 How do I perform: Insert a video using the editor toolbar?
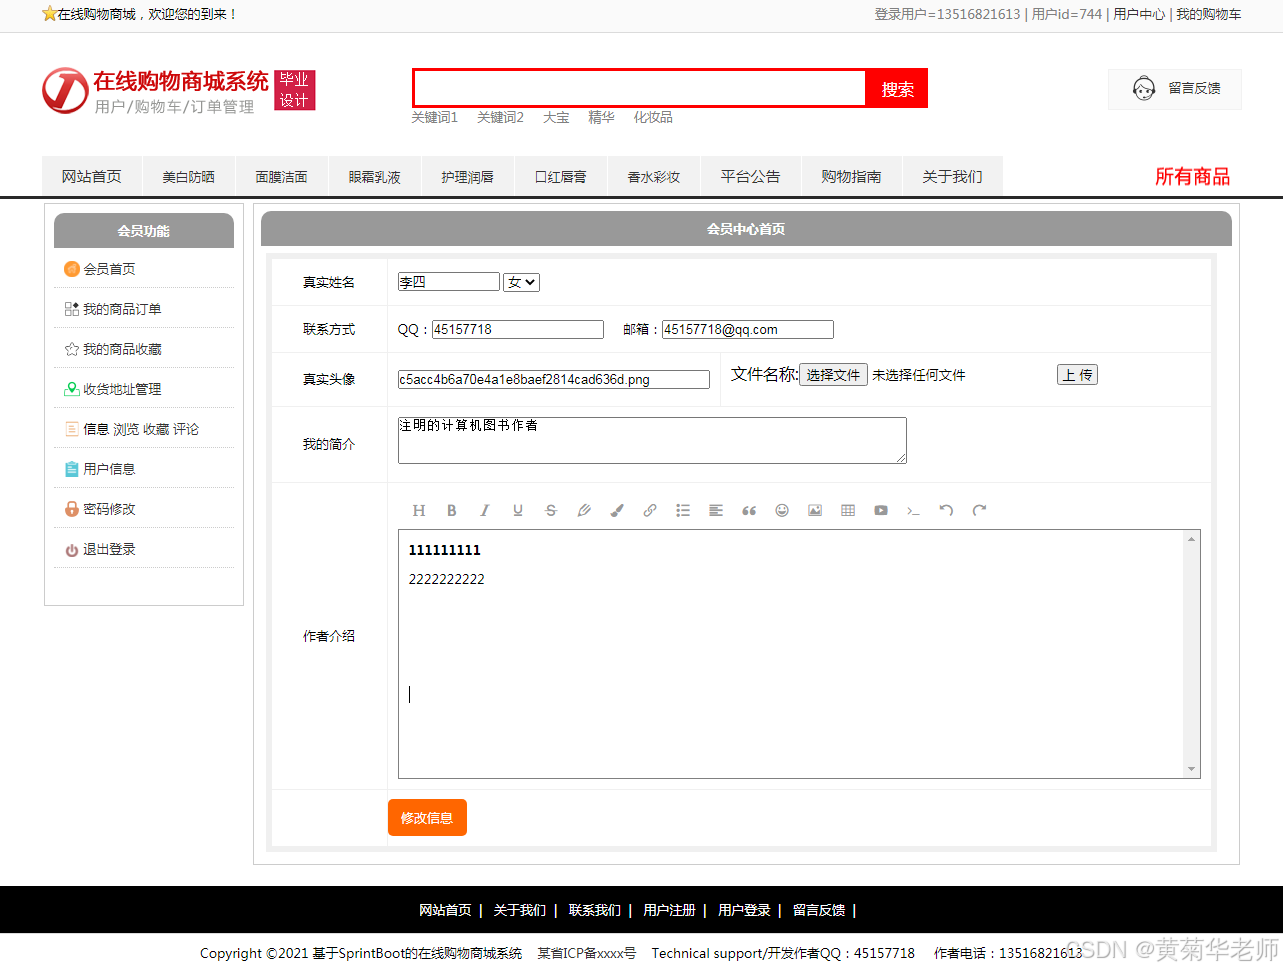(x=881, y=510)
